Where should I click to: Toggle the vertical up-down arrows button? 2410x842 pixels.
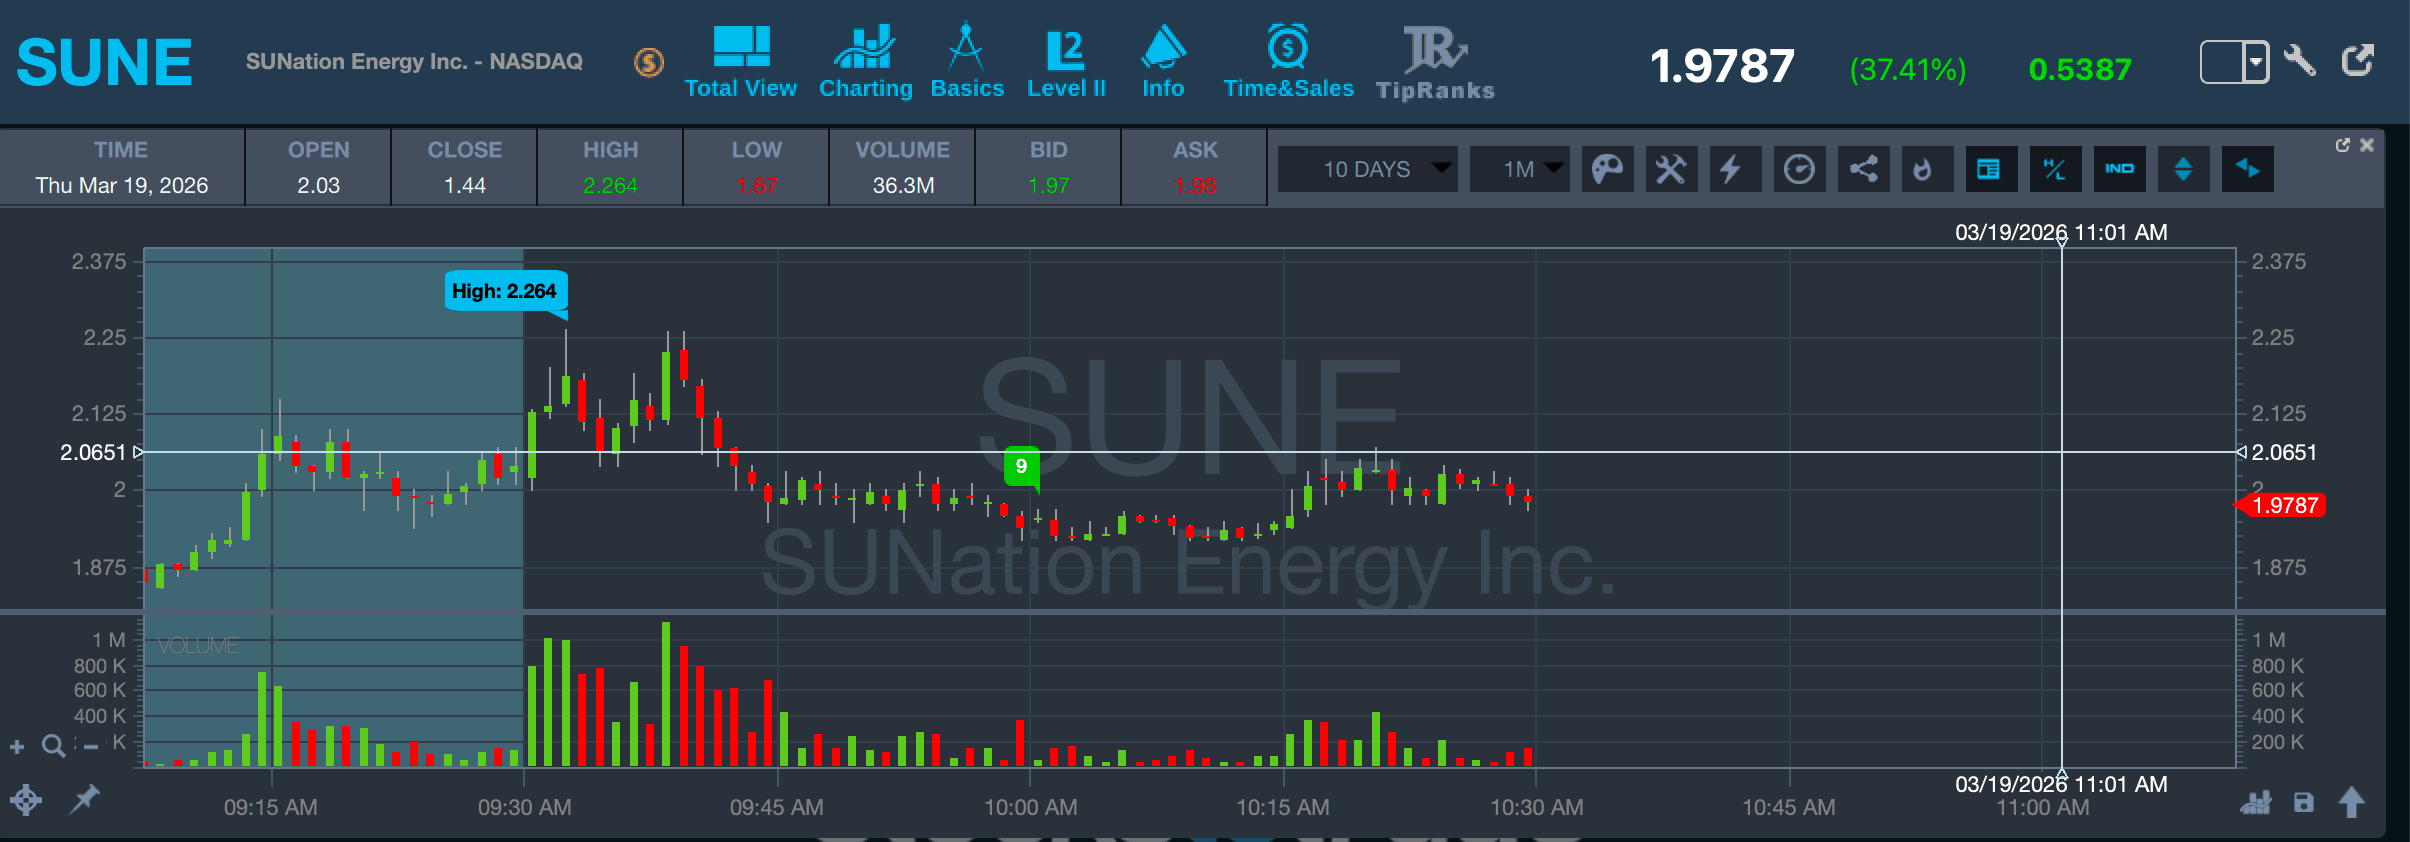coord(2183,169)
